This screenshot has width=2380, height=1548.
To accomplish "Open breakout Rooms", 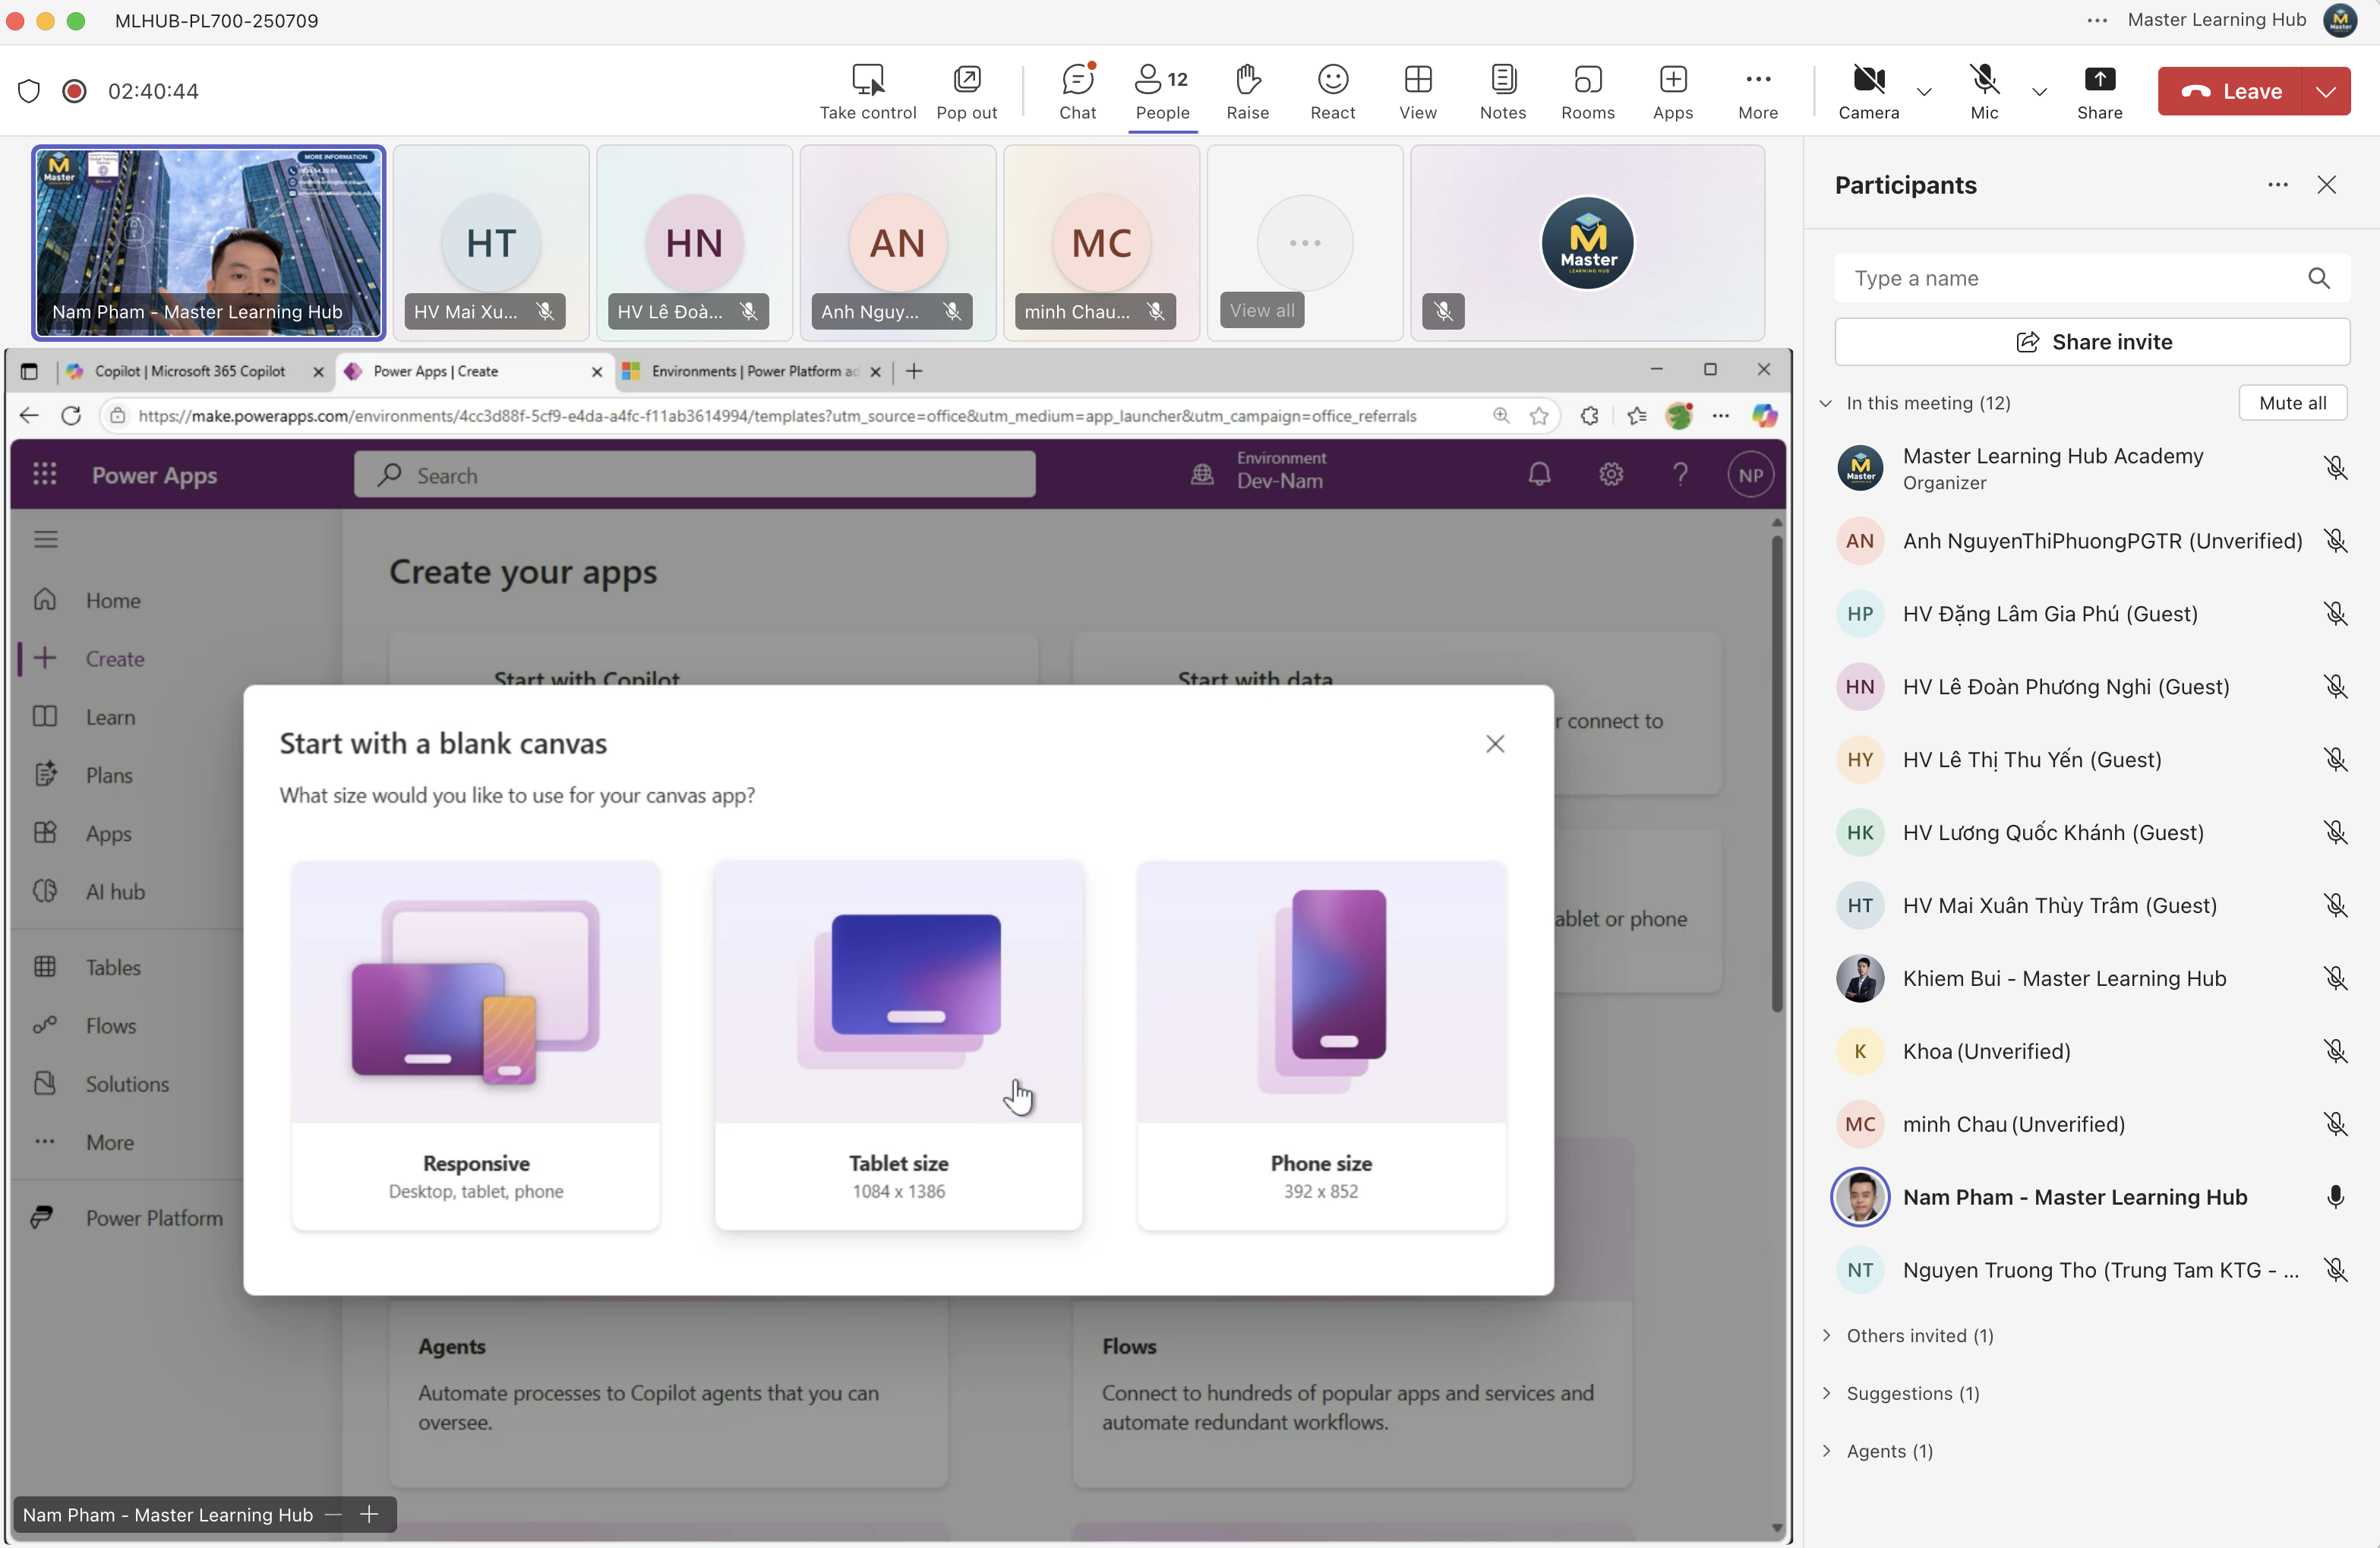I will click(1587, 91).
